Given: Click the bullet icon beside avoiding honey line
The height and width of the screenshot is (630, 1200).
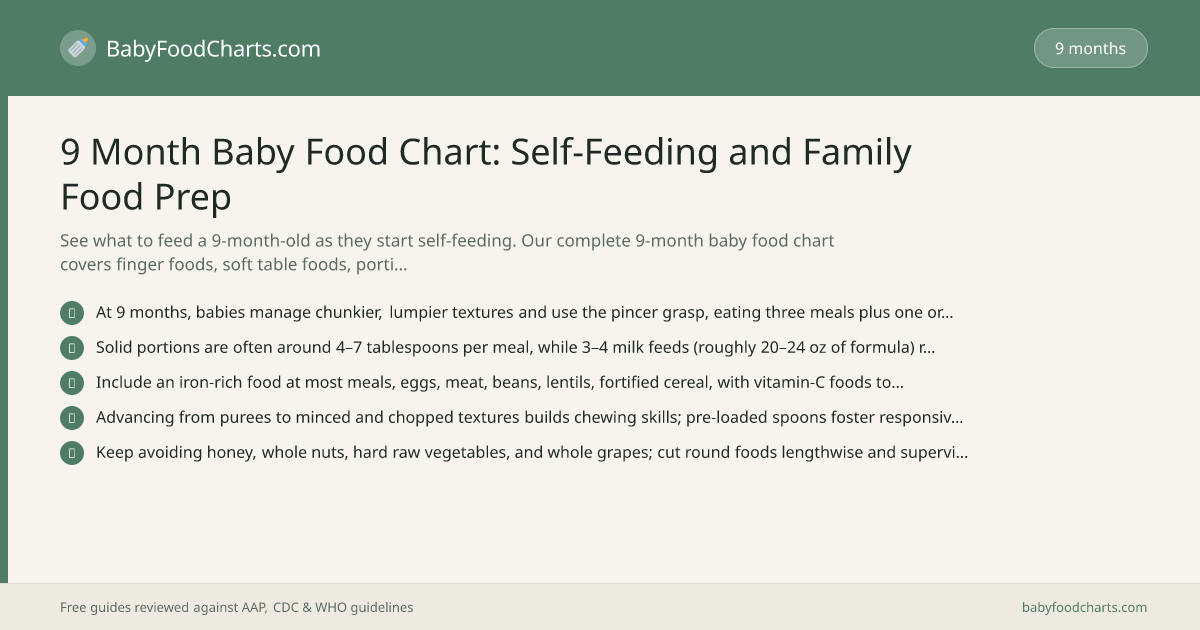Looking at the screenshot, I should tap(72, 453).
